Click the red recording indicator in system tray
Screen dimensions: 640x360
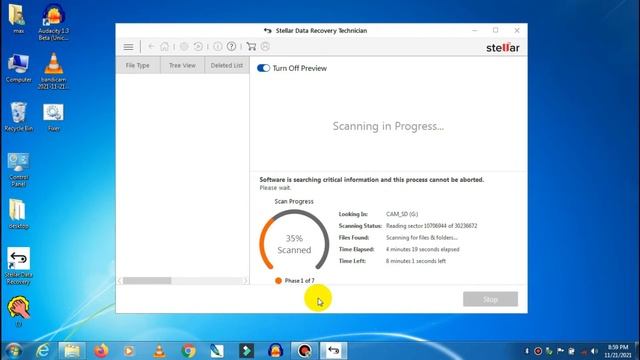click(x=538, y=351)
